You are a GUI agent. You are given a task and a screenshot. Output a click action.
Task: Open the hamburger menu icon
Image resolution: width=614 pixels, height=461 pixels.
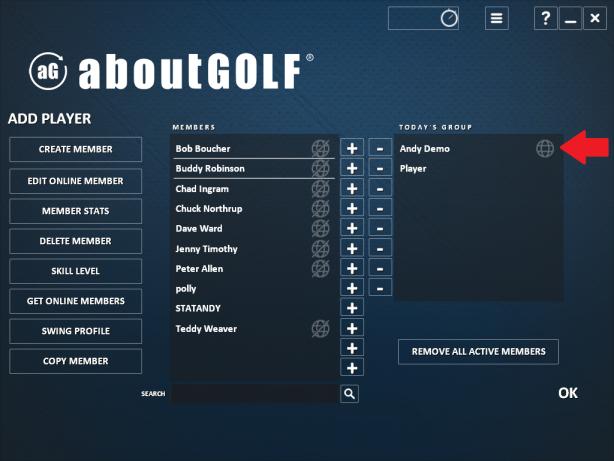point(497,18)
